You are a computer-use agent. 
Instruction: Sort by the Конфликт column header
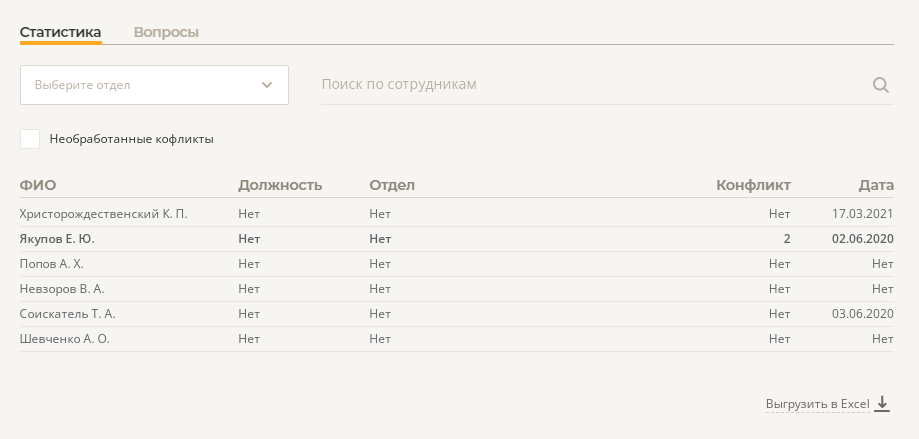753,185
